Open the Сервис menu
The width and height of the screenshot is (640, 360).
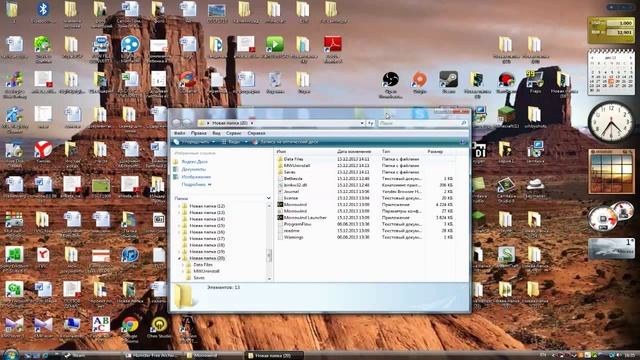234,133
